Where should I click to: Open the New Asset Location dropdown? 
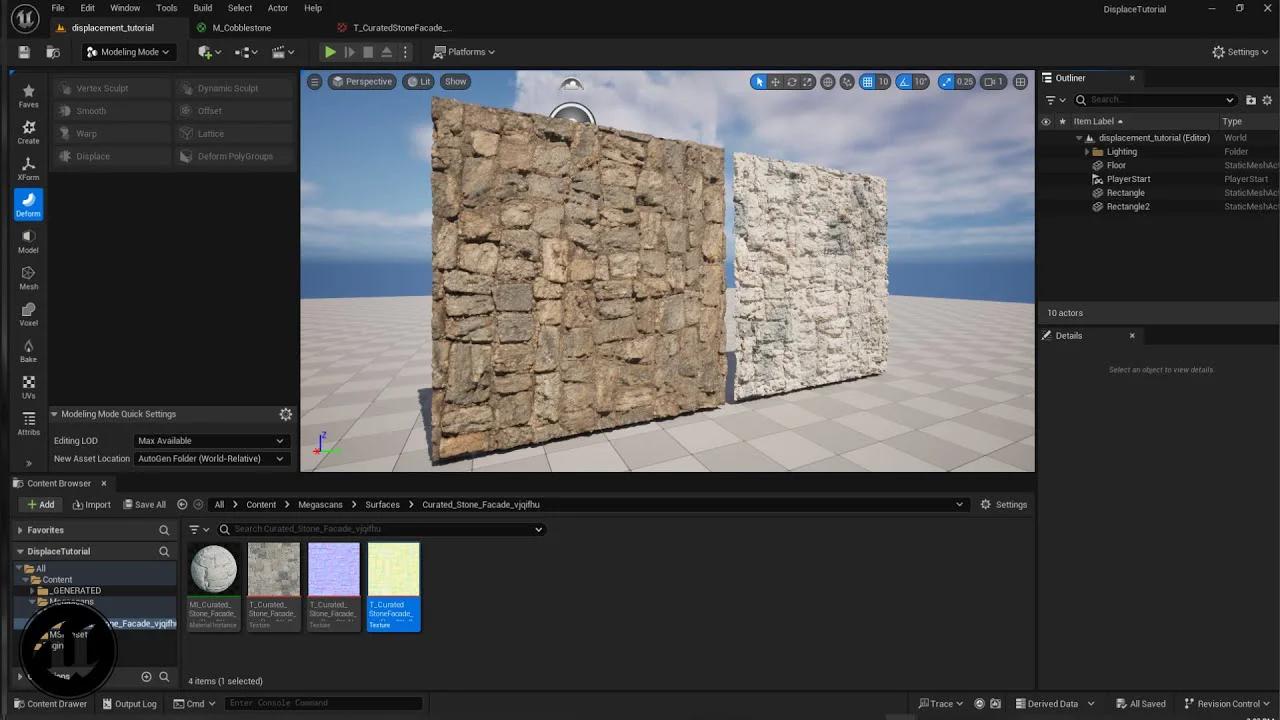tap(210, 458)
